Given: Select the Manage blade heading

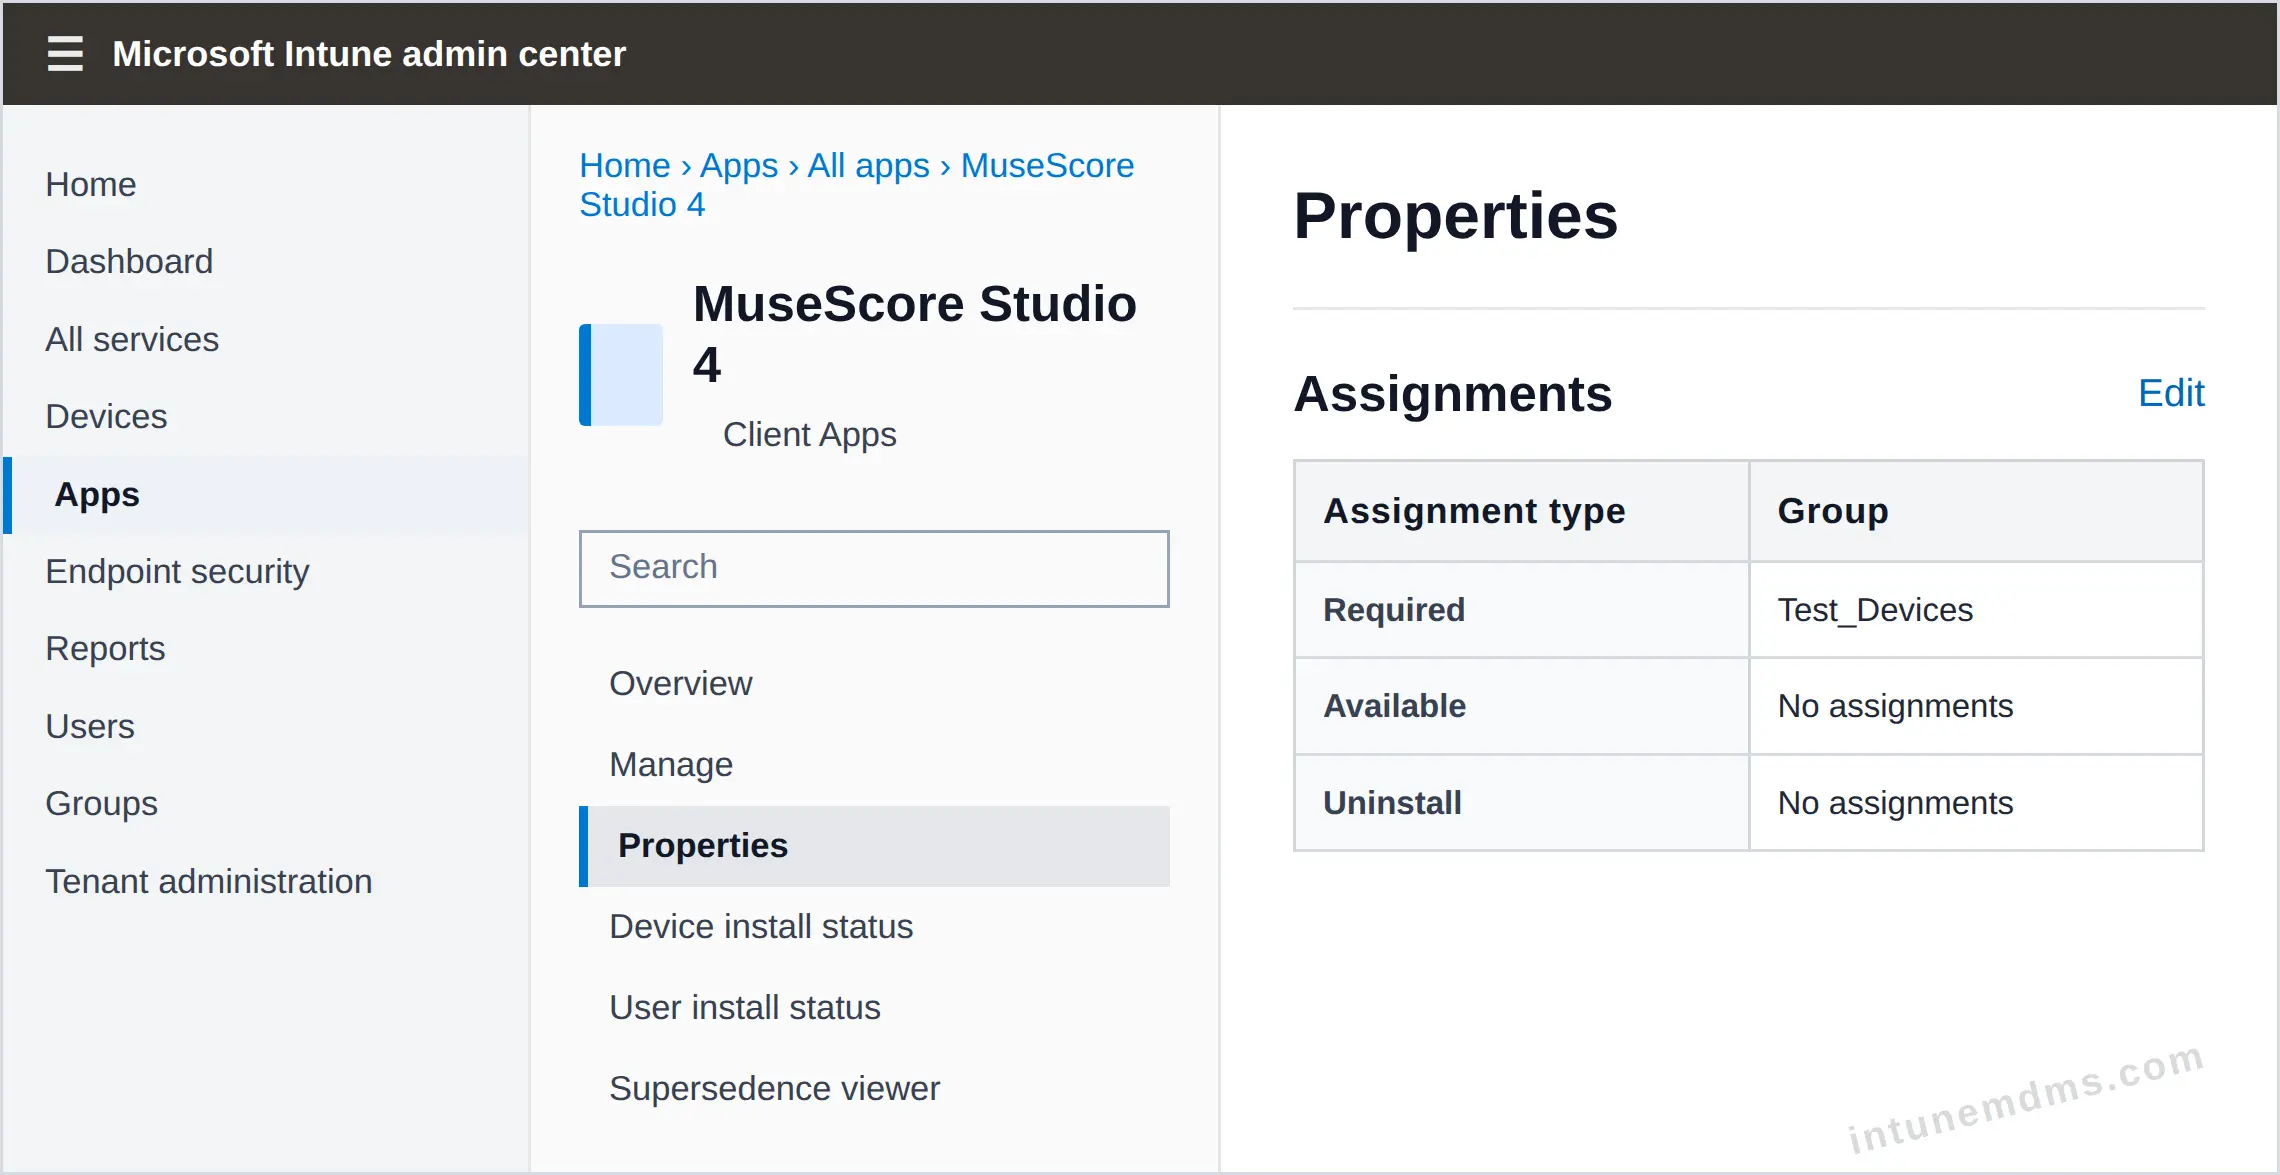Looking at the screenshot, I should point(671,764).
